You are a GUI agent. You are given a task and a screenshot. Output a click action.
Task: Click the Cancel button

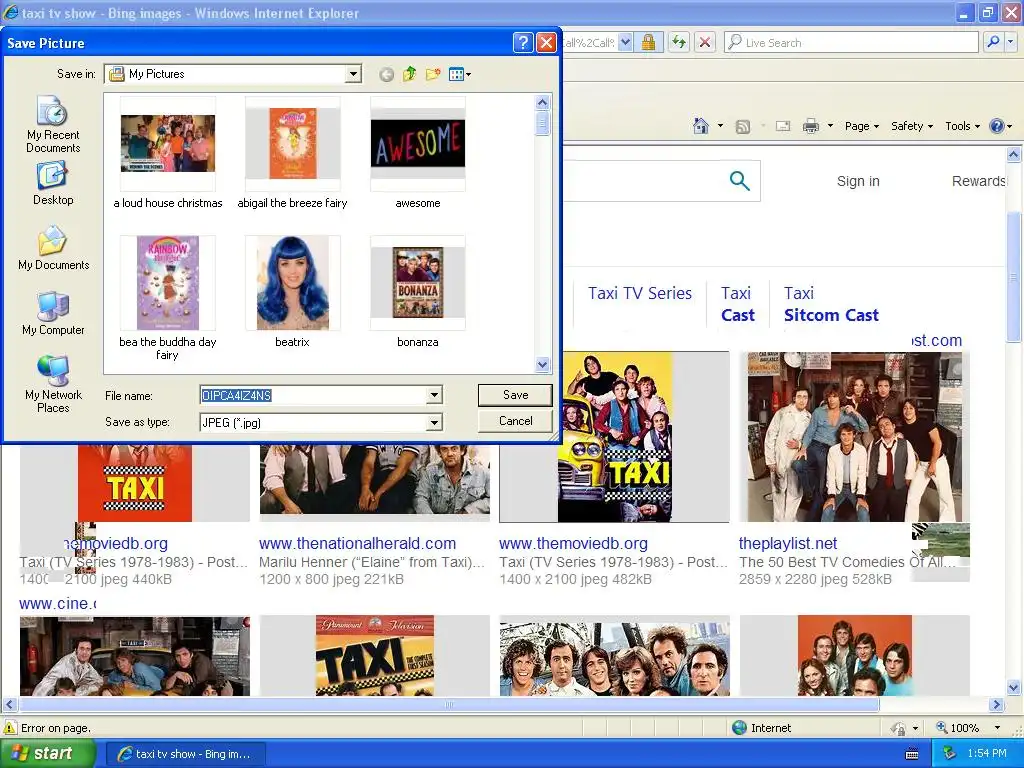(515, 421)
